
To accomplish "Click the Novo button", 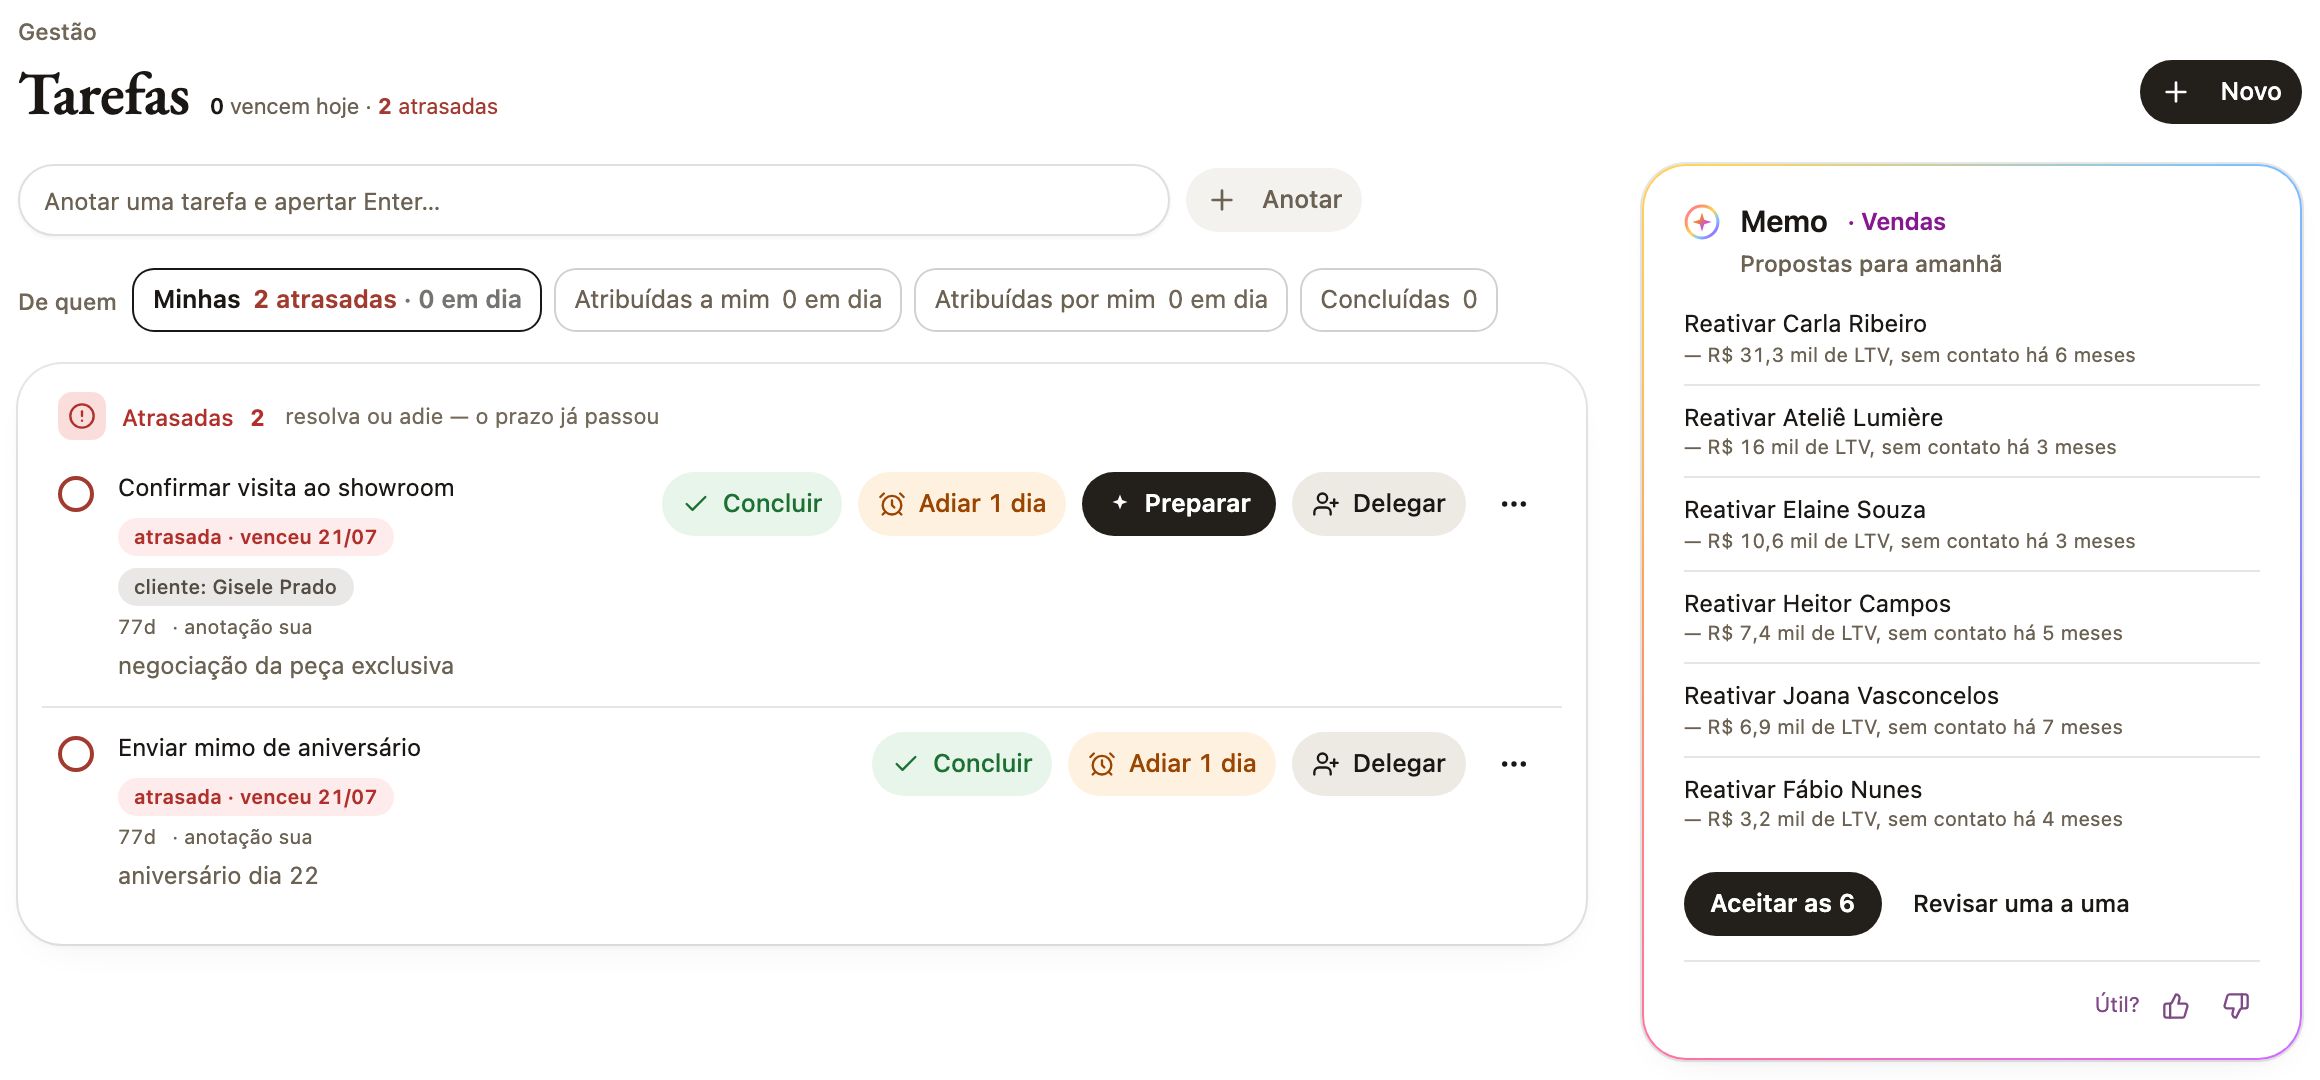I will pyautogui.click(x=2220, y=92).
